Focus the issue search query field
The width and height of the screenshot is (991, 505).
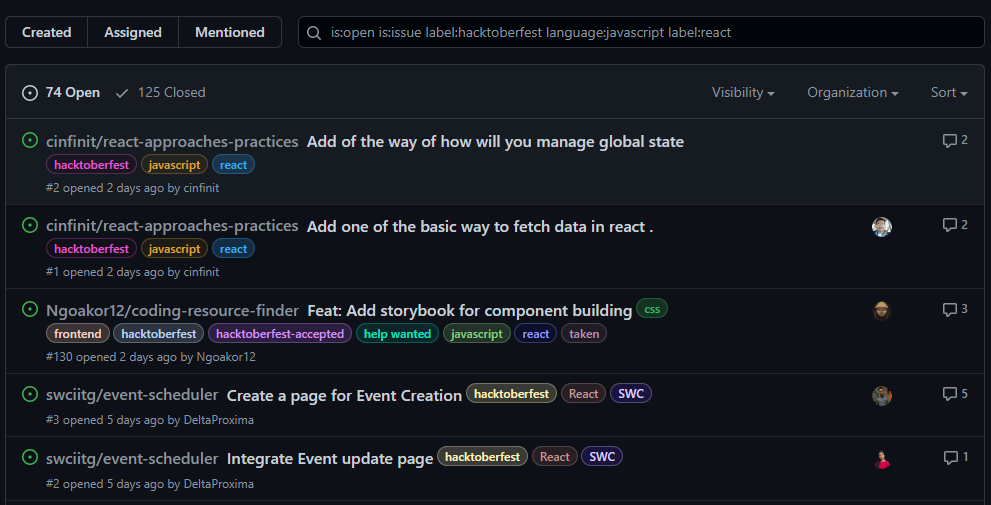(x=641, y=32)
